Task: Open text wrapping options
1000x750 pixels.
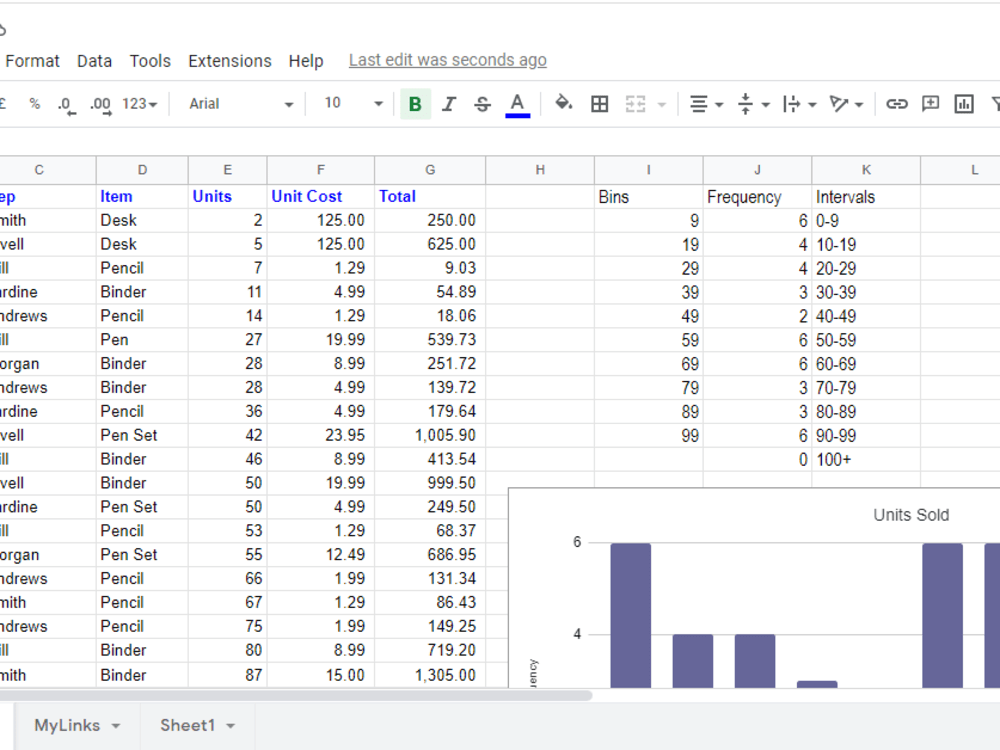Action: point(799,104)
